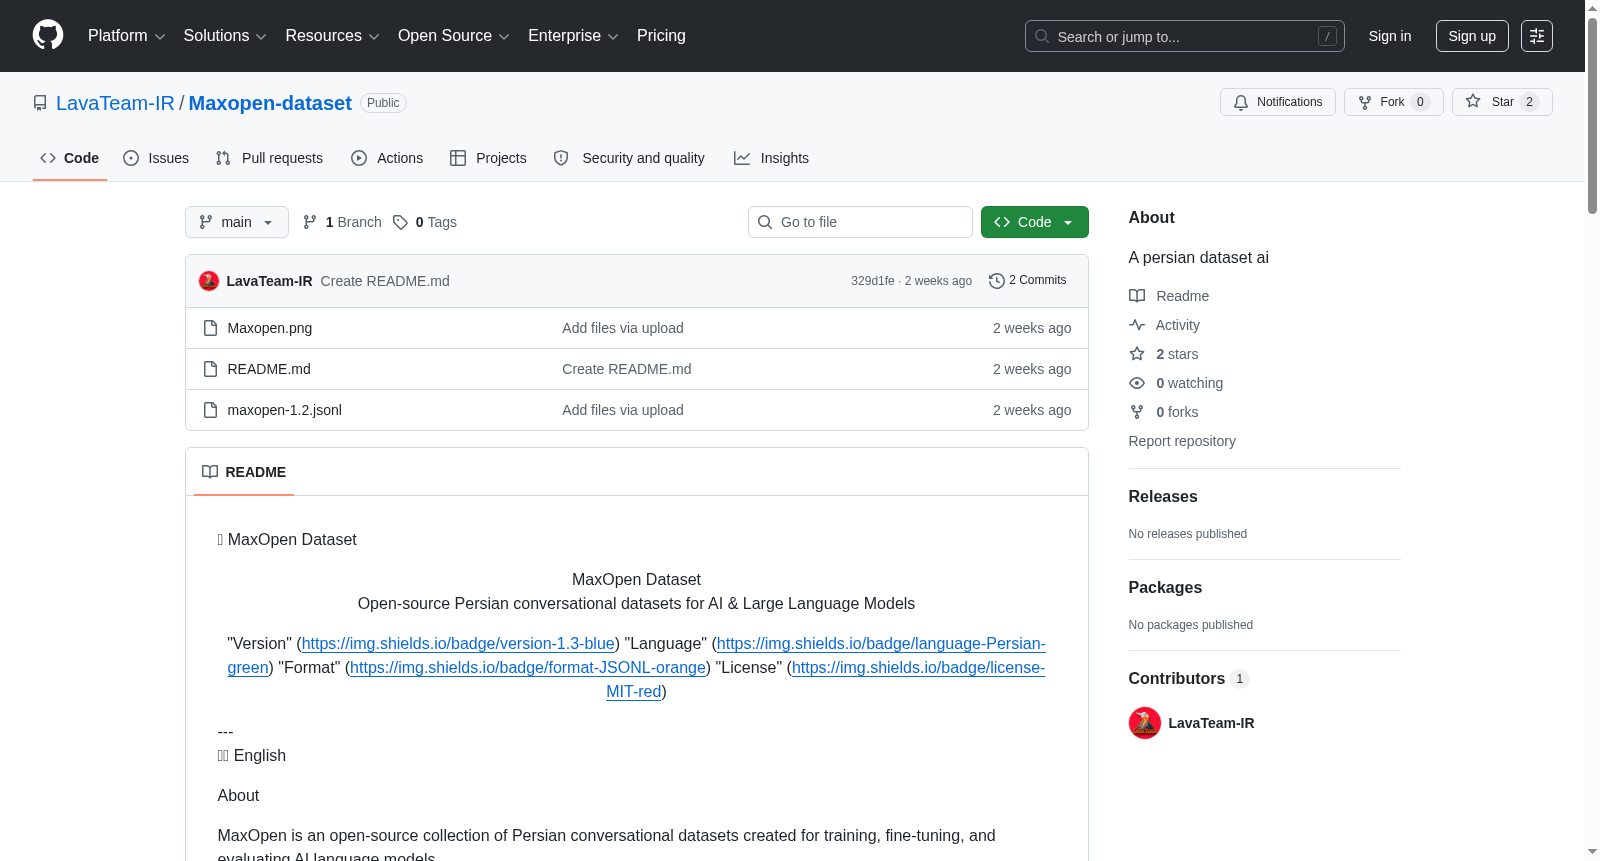Switch to the Actions tab
1600x861 pixels.
pyautogui.click(x=387, y=158)
